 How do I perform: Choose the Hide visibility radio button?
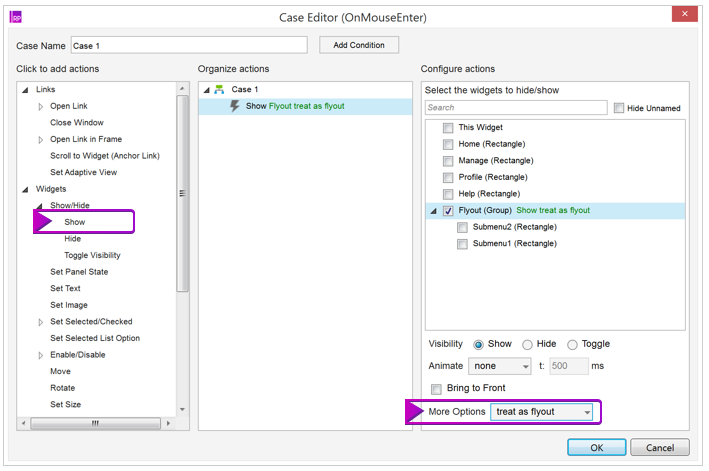[527, 345]
